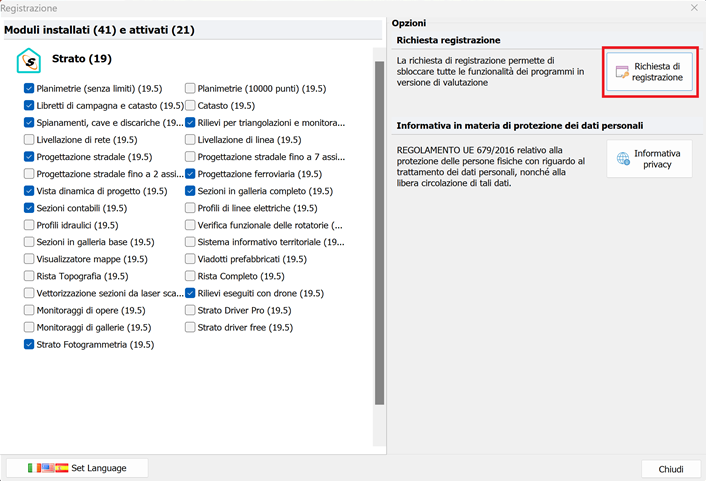The image size is (706, 481).
Task: Close the Registrazione window
Action: (x=693, y=8)
